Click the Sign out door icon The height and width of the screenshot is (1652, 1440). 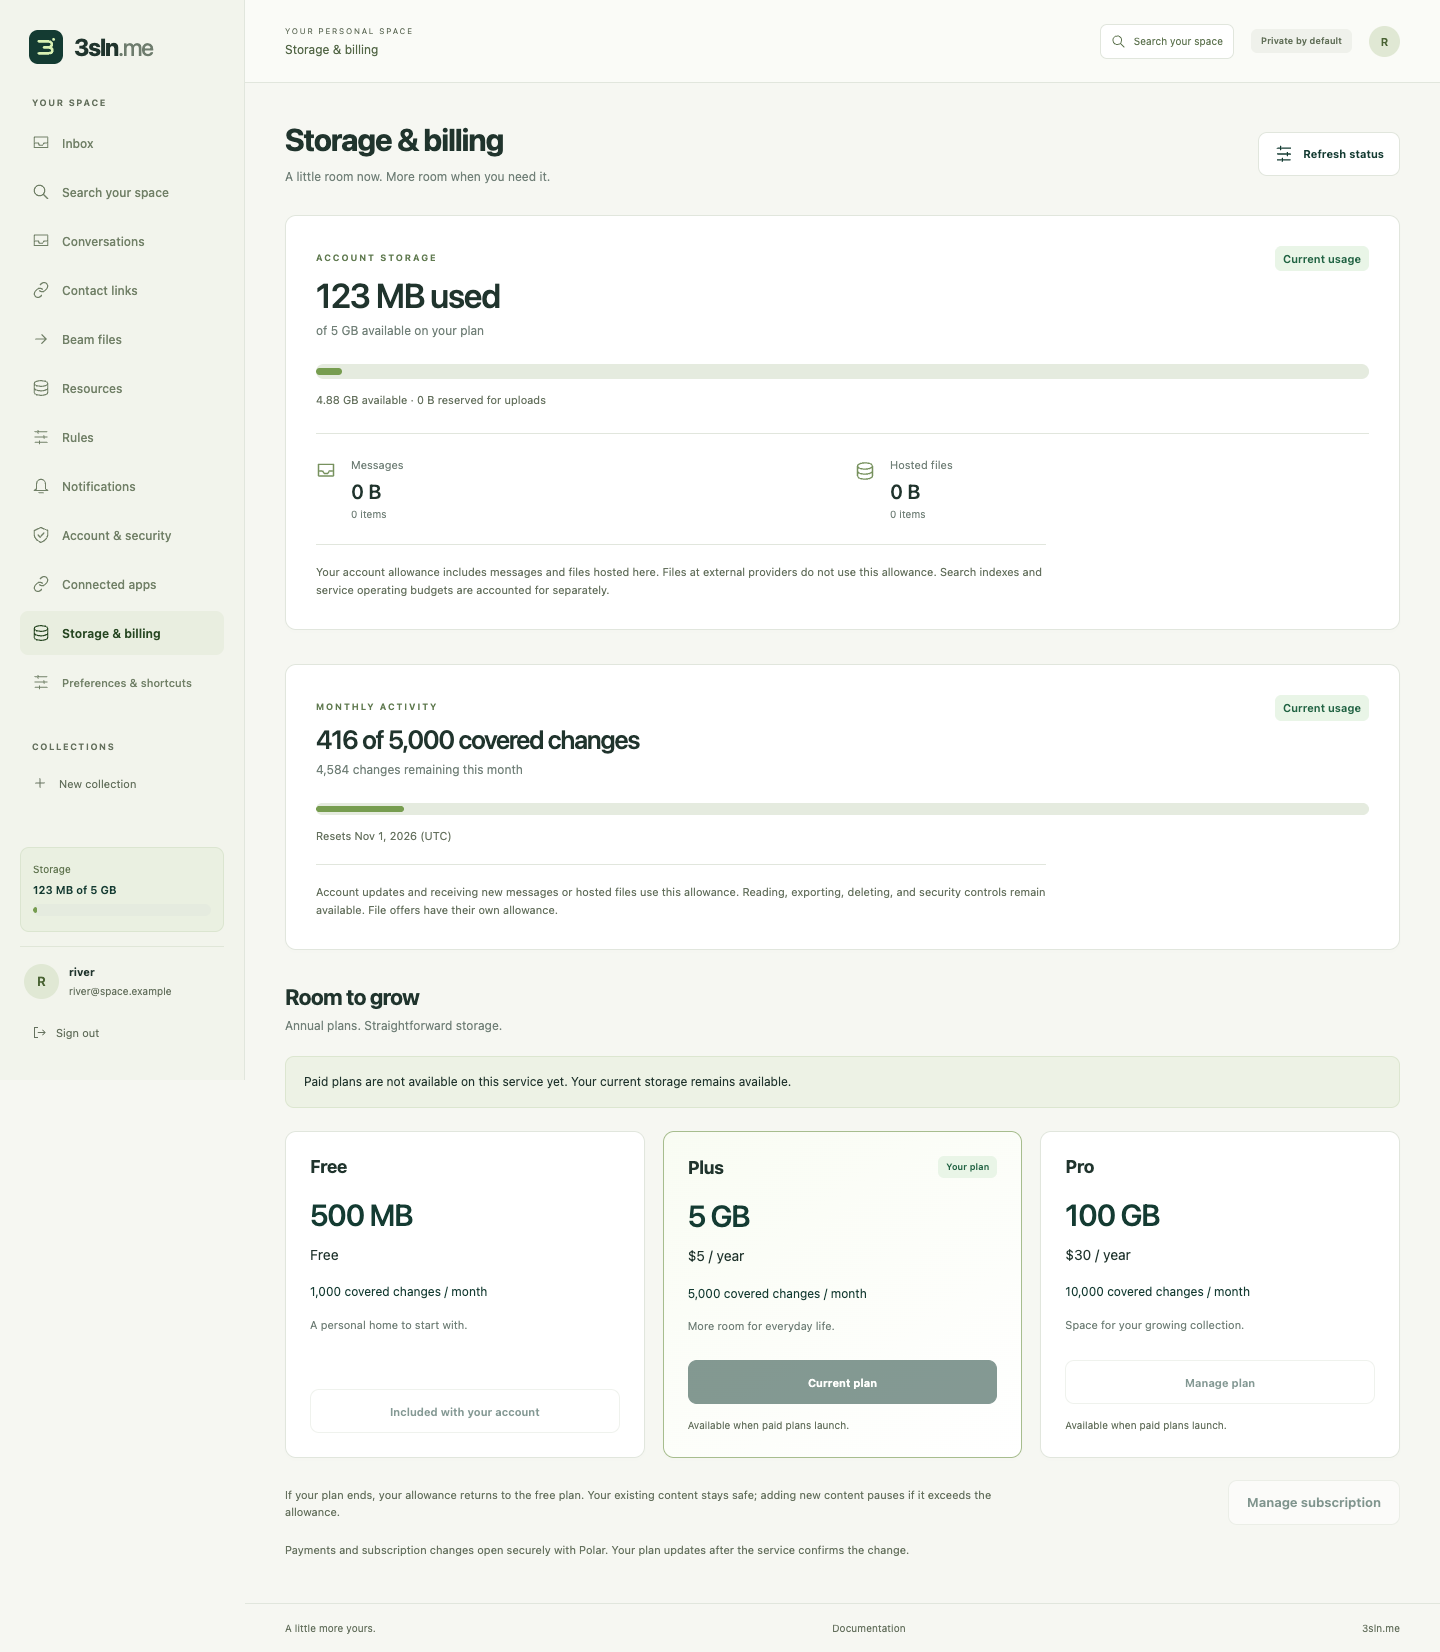[40, 1033]
